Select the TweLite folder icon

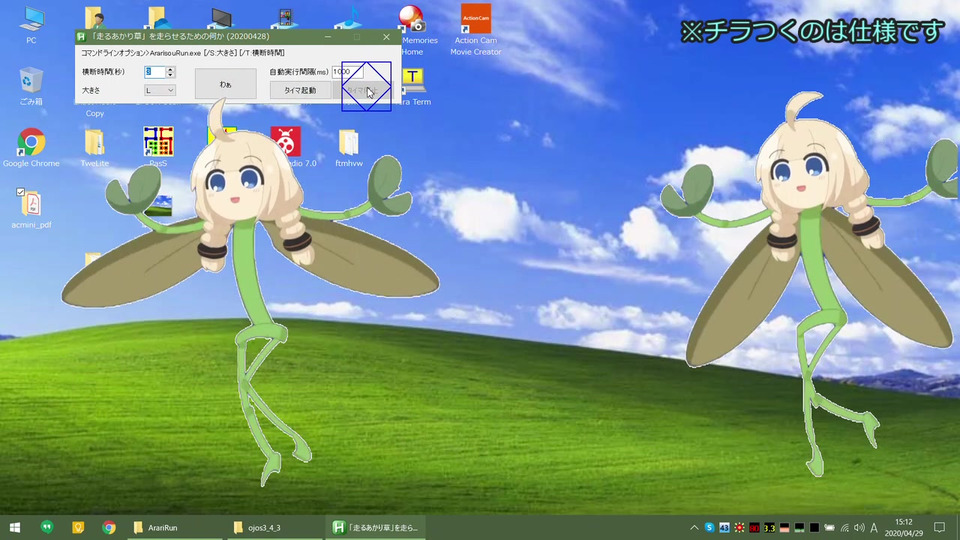click(94, 147)
